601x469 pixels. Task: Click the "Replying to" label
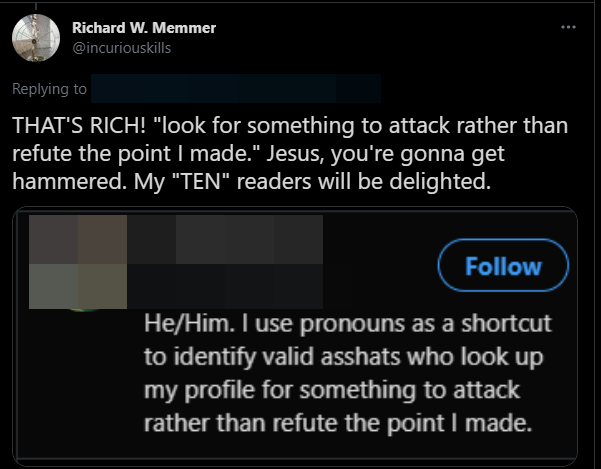49,89
